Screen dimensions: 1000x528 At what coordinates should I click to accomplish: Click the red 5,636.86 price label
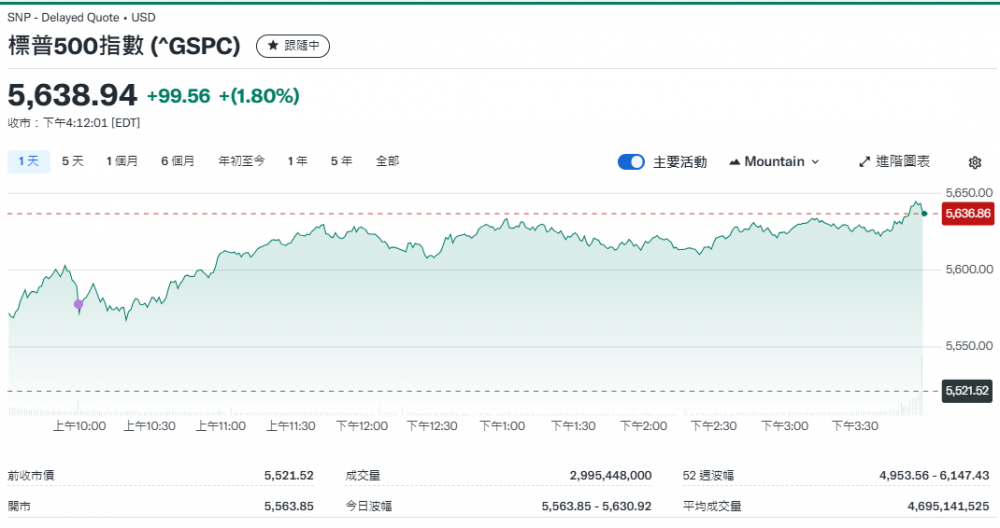click(x=967, y=213)
